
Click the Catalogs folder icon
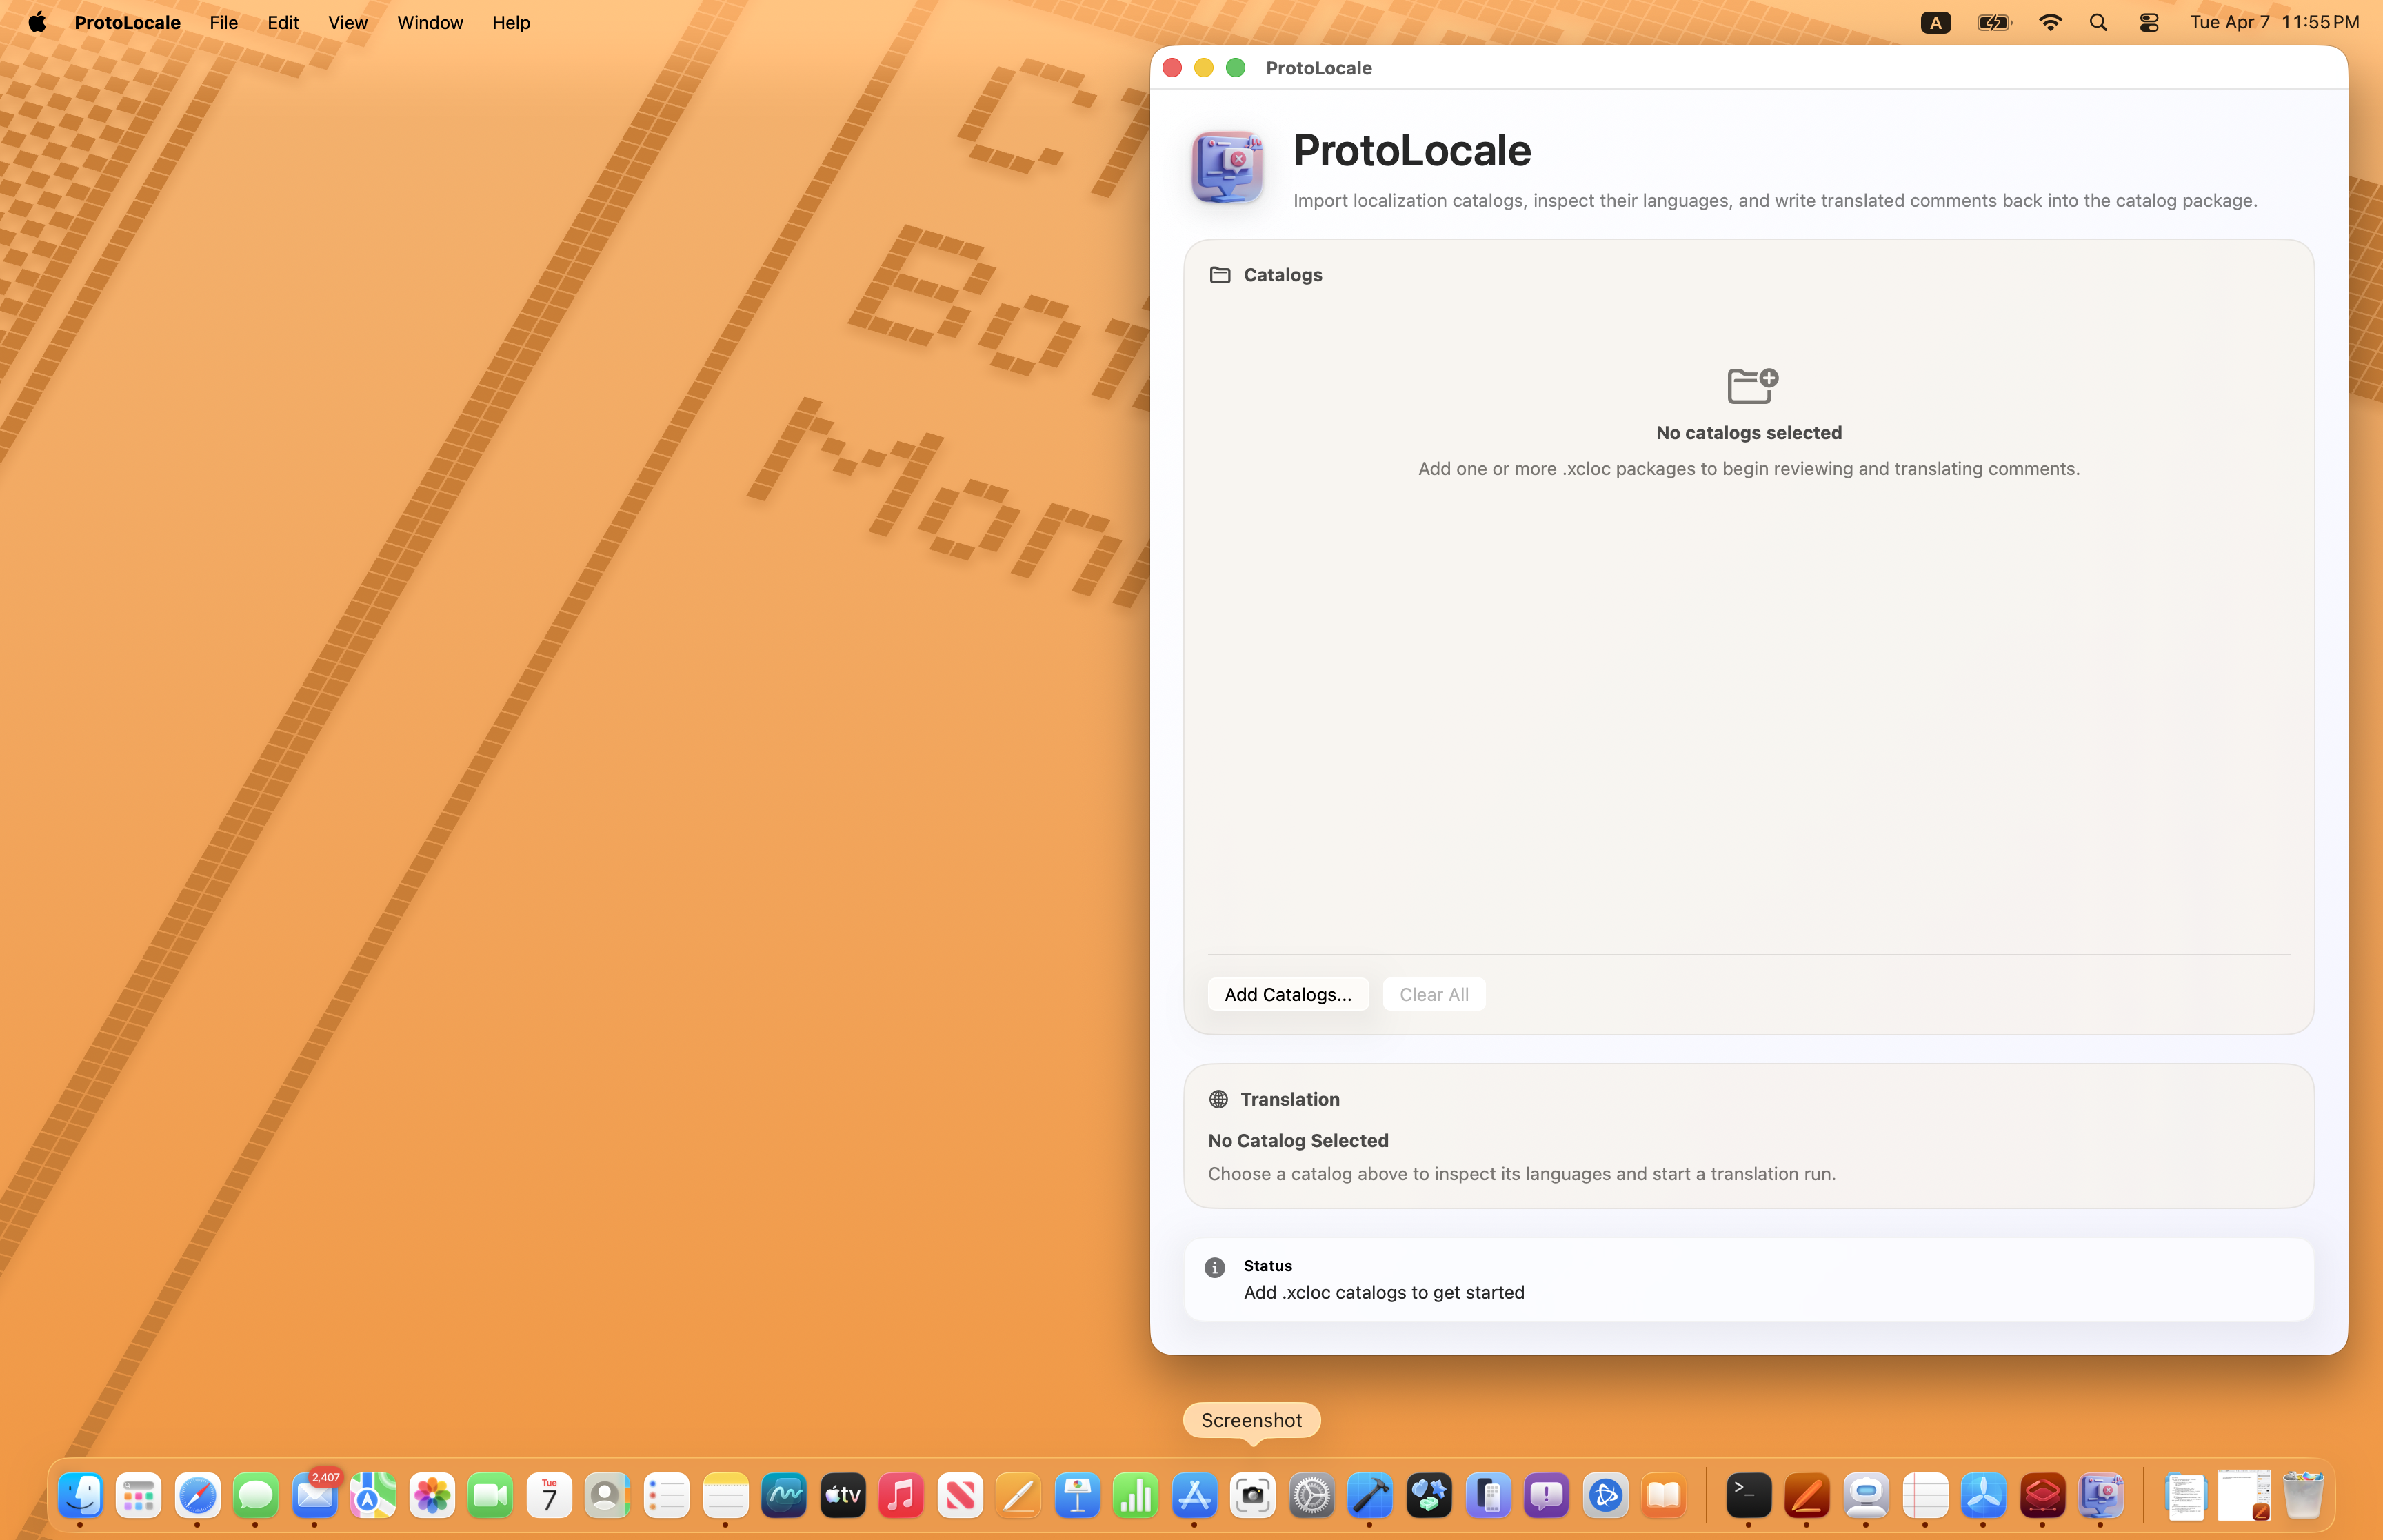[1219, 275]
